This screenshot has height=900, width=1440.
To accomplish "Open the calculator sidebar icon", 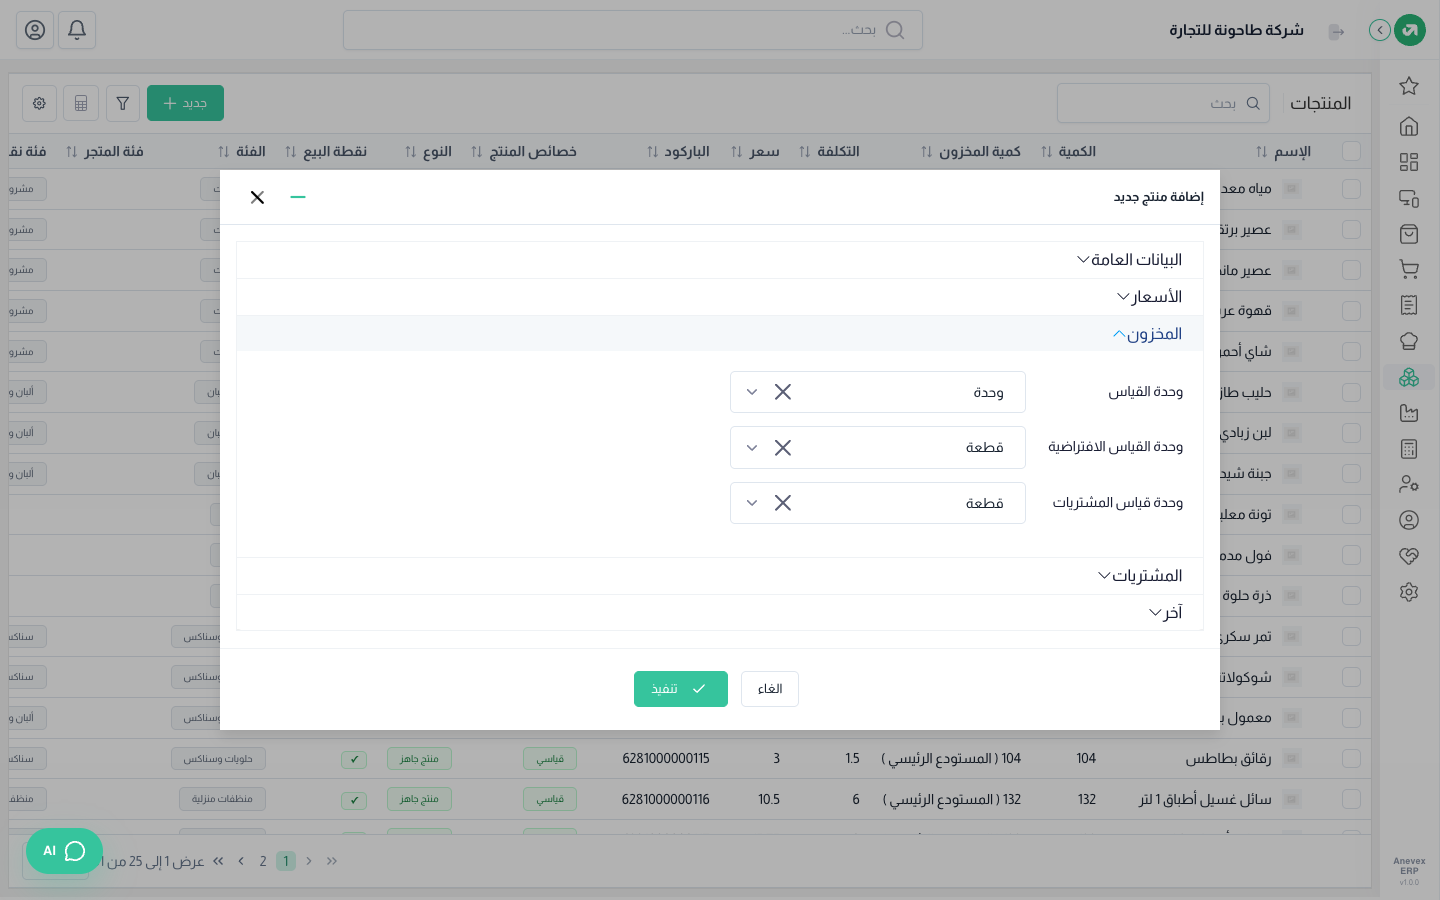I will tap(1409, 449).
